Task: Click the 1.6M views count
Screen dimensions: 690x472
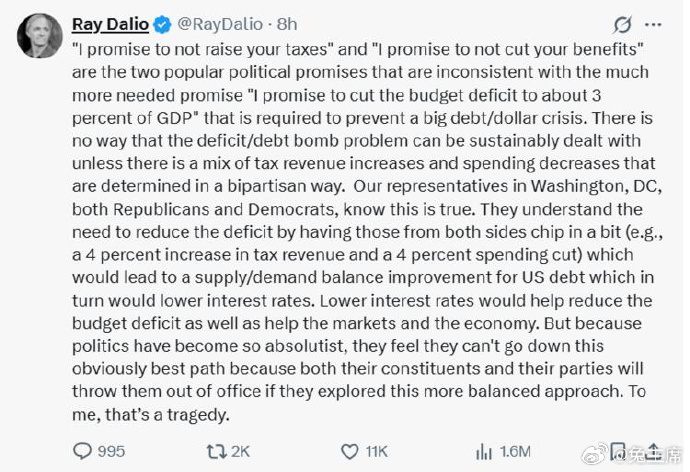Action: 518,451
